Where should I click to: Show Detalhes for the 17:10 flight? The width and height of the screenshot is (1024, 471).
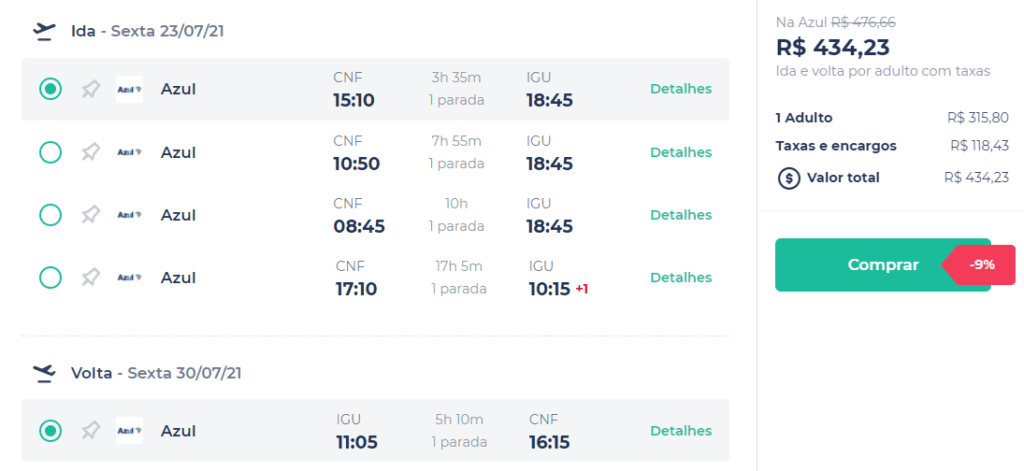(681, 277)
